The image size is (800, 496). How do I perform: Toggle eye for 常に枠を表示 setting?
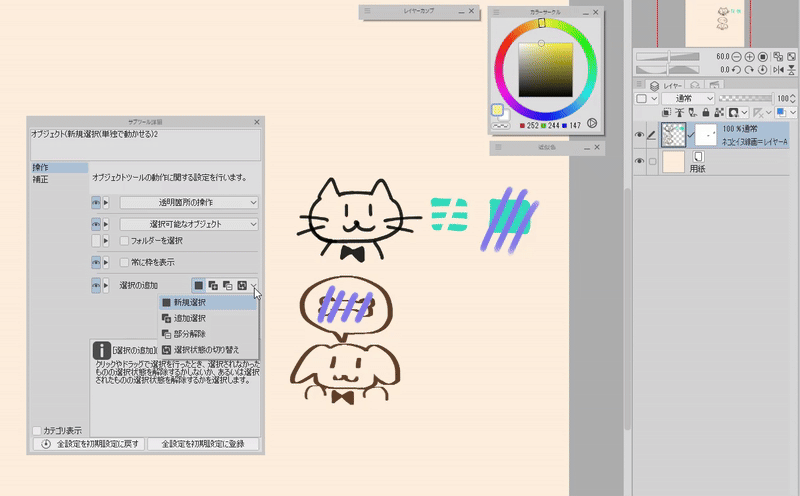point(96,262)
